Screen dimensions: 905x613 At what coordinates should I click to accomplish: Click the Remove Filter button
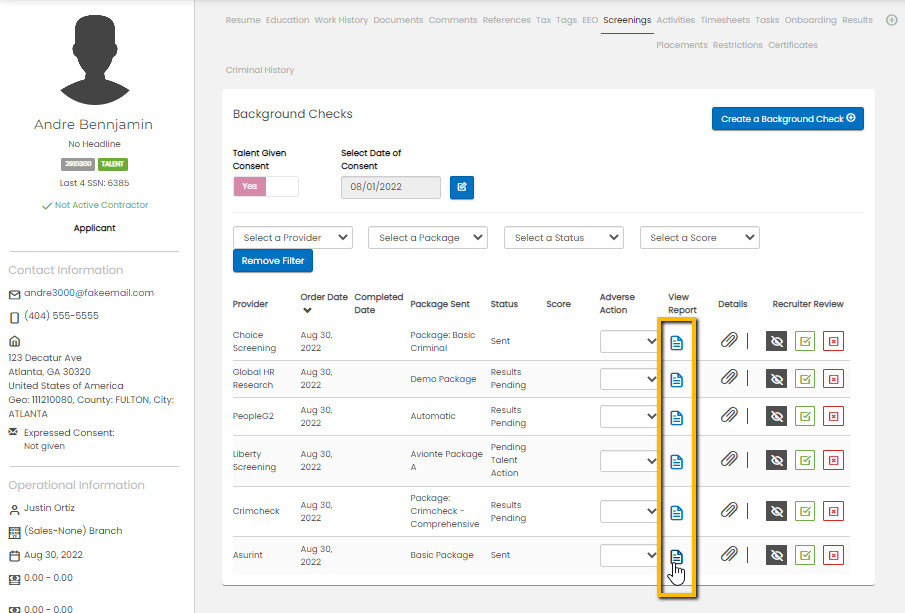[x=273, y=261]
